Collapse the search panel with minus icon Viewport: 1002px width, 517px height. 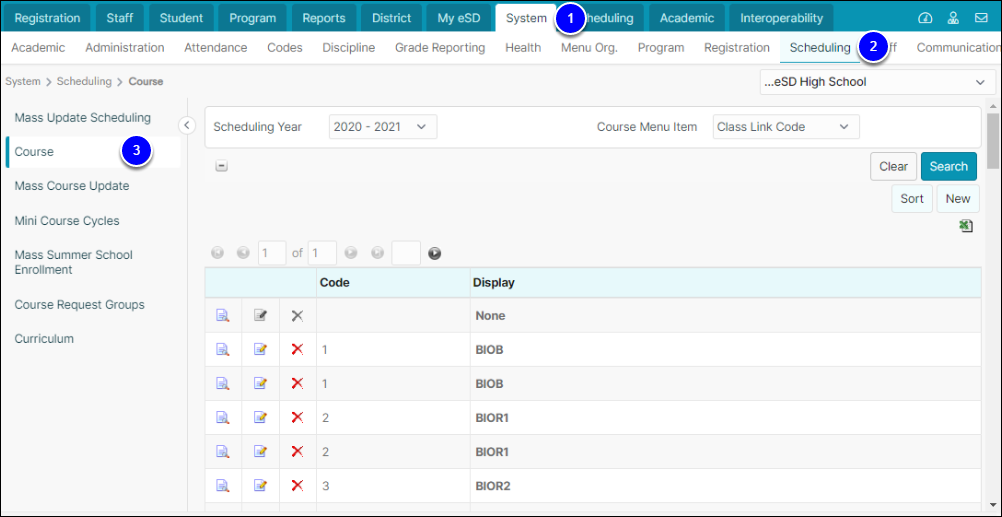[x=221, y=166]
